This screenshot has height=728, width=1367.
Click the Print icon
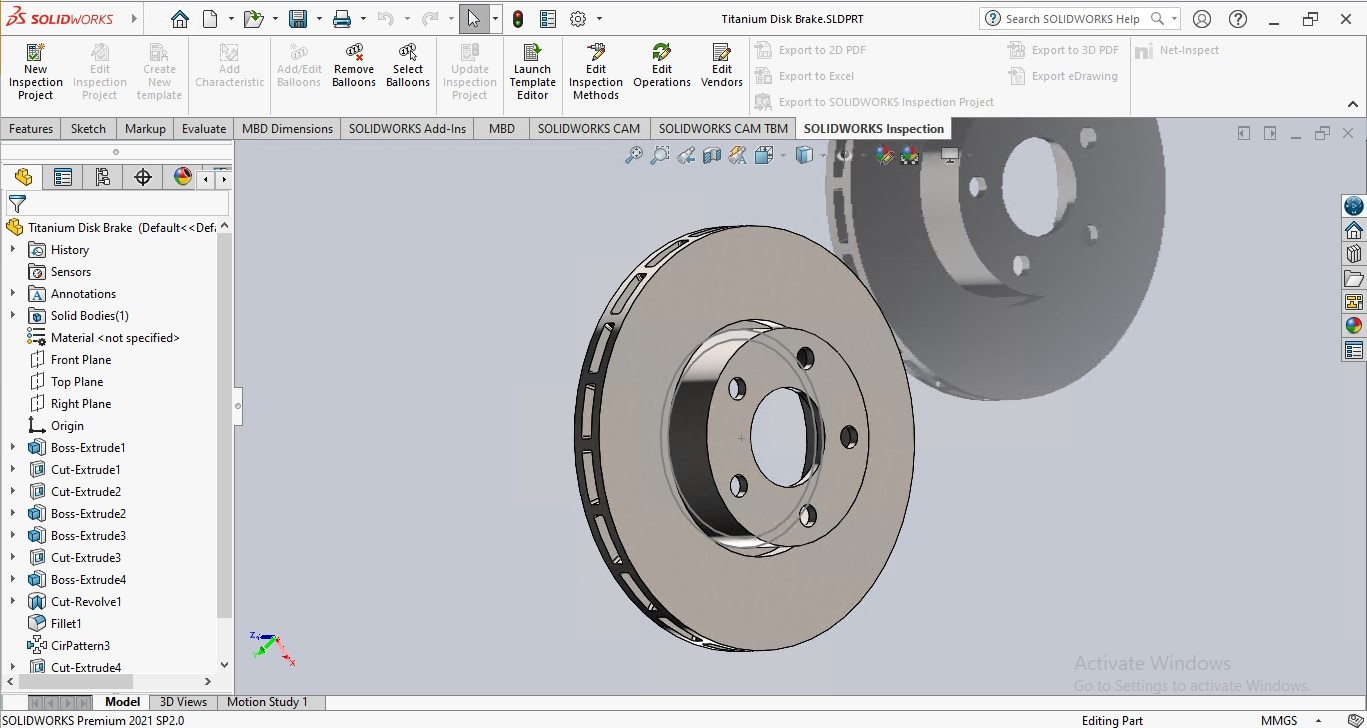pyautogui.click(x=342, y=19)
